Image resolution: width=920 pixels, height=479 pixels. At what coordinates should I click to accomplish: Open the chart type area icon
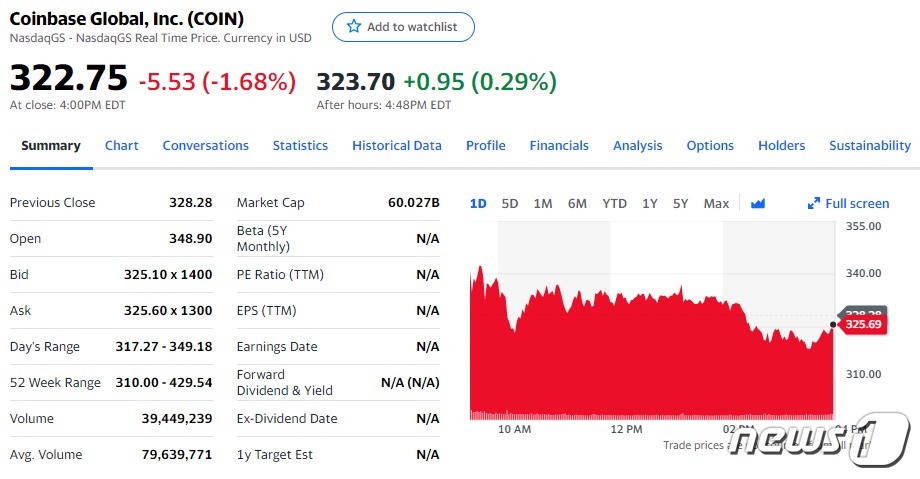pos(758,203)
